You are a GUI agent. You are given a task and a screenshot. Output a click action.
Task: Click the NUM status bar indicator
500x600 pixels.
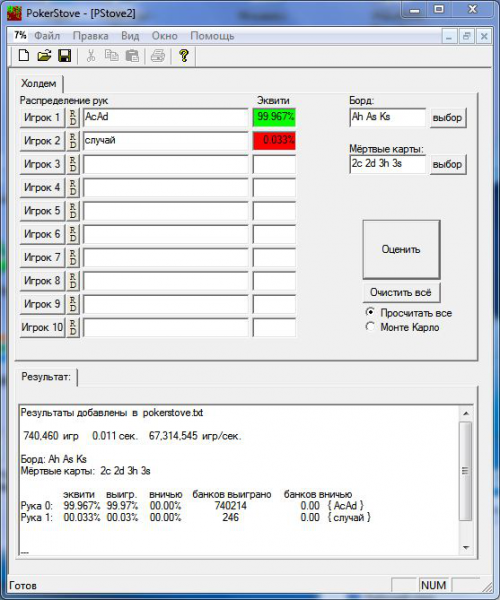coord(433,585)
